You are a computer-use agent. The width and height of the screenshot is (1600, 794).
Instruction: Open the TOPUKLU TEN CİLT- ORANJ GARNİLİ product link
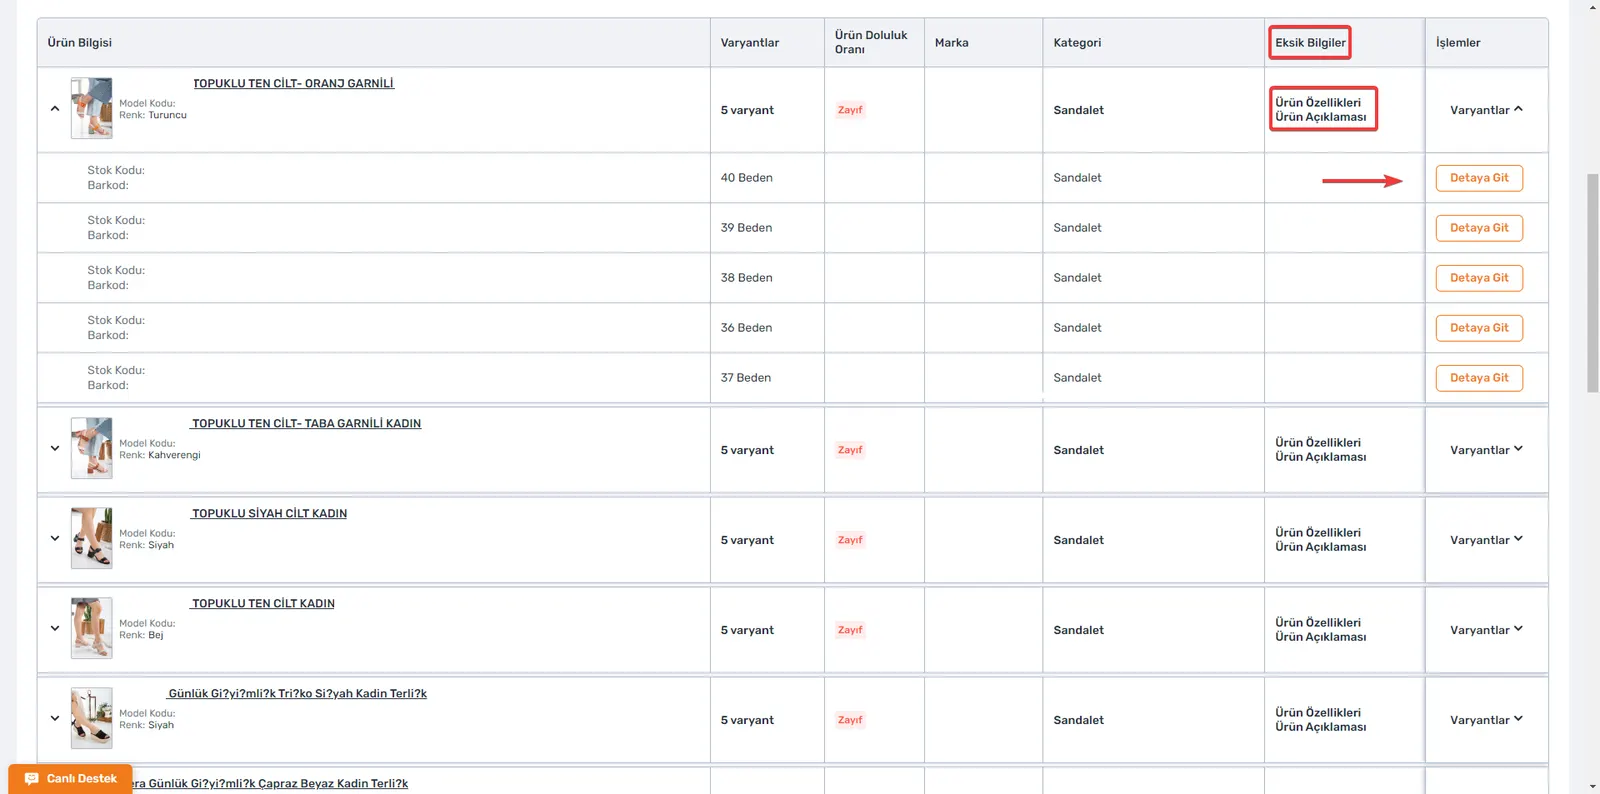293,84
